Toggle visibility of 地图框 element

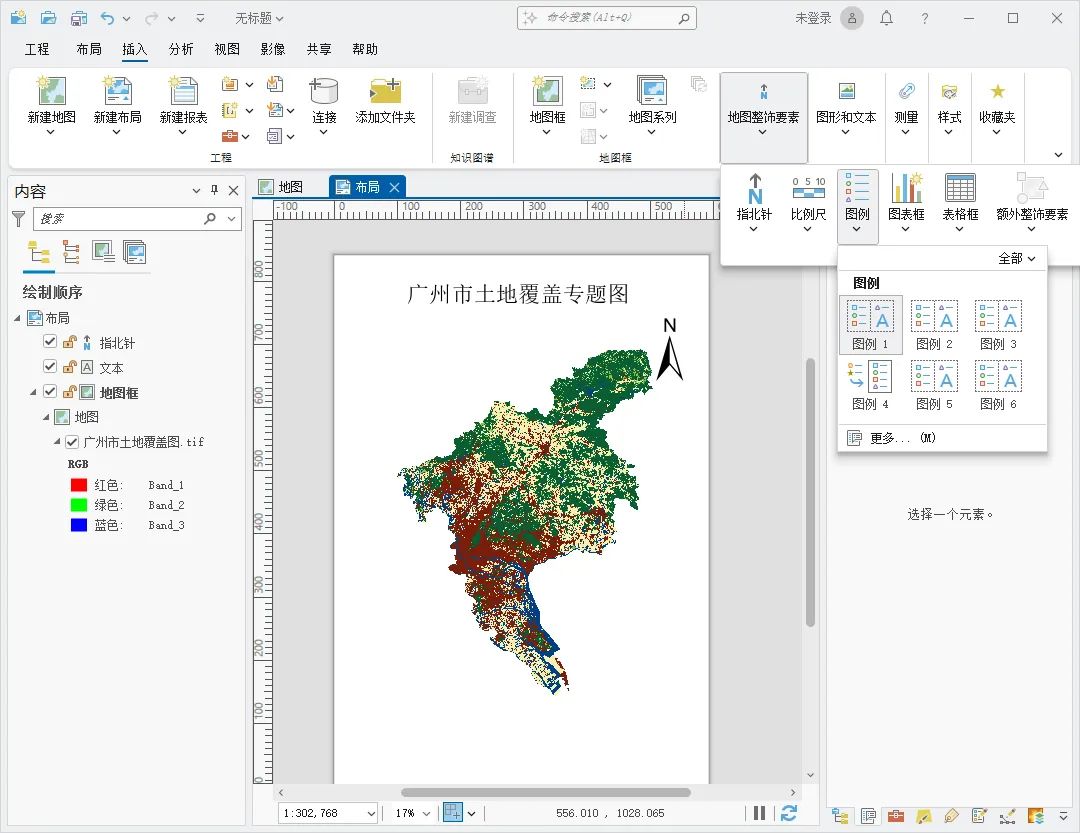(x=50, y=391)
